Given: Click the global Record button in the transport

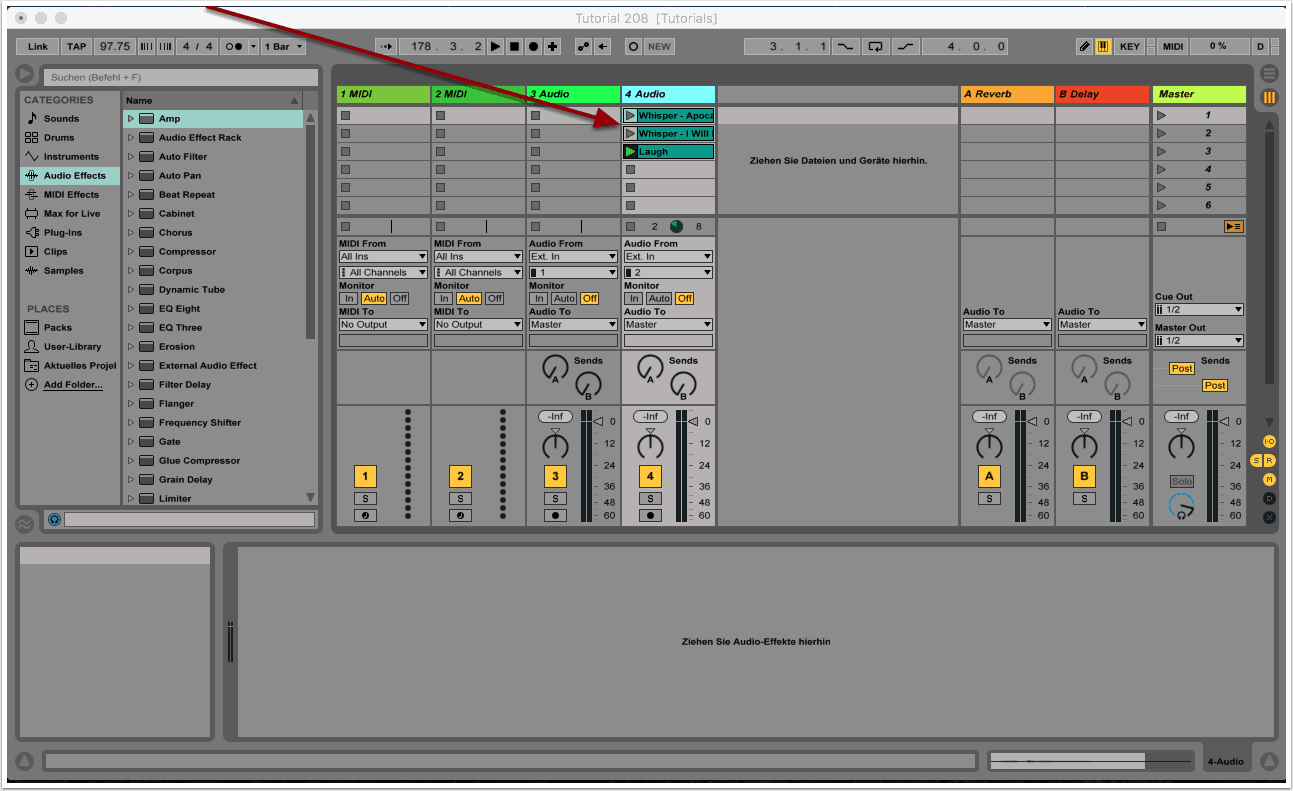Looking at the screenshot, I should coord(533,46).
